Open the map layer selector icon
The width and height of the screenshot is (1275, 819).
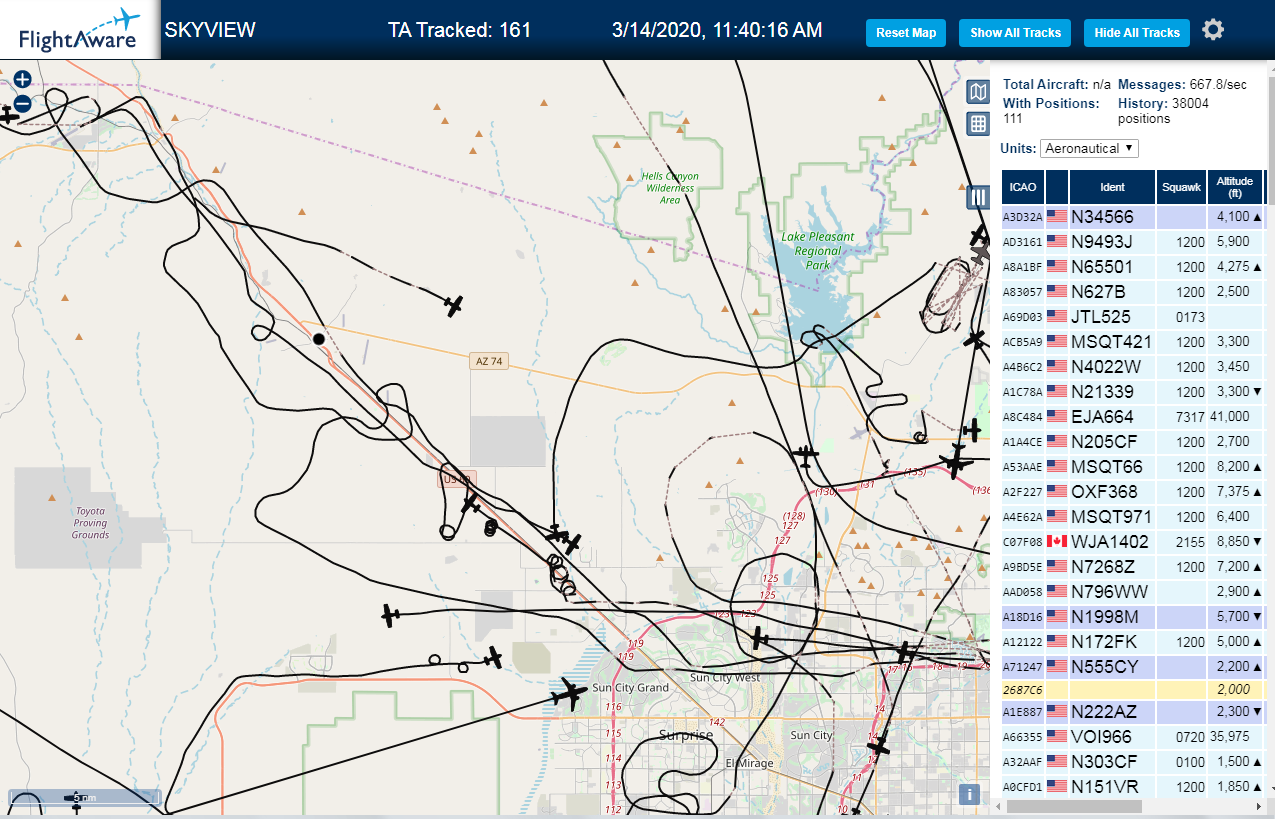point(978,93)
